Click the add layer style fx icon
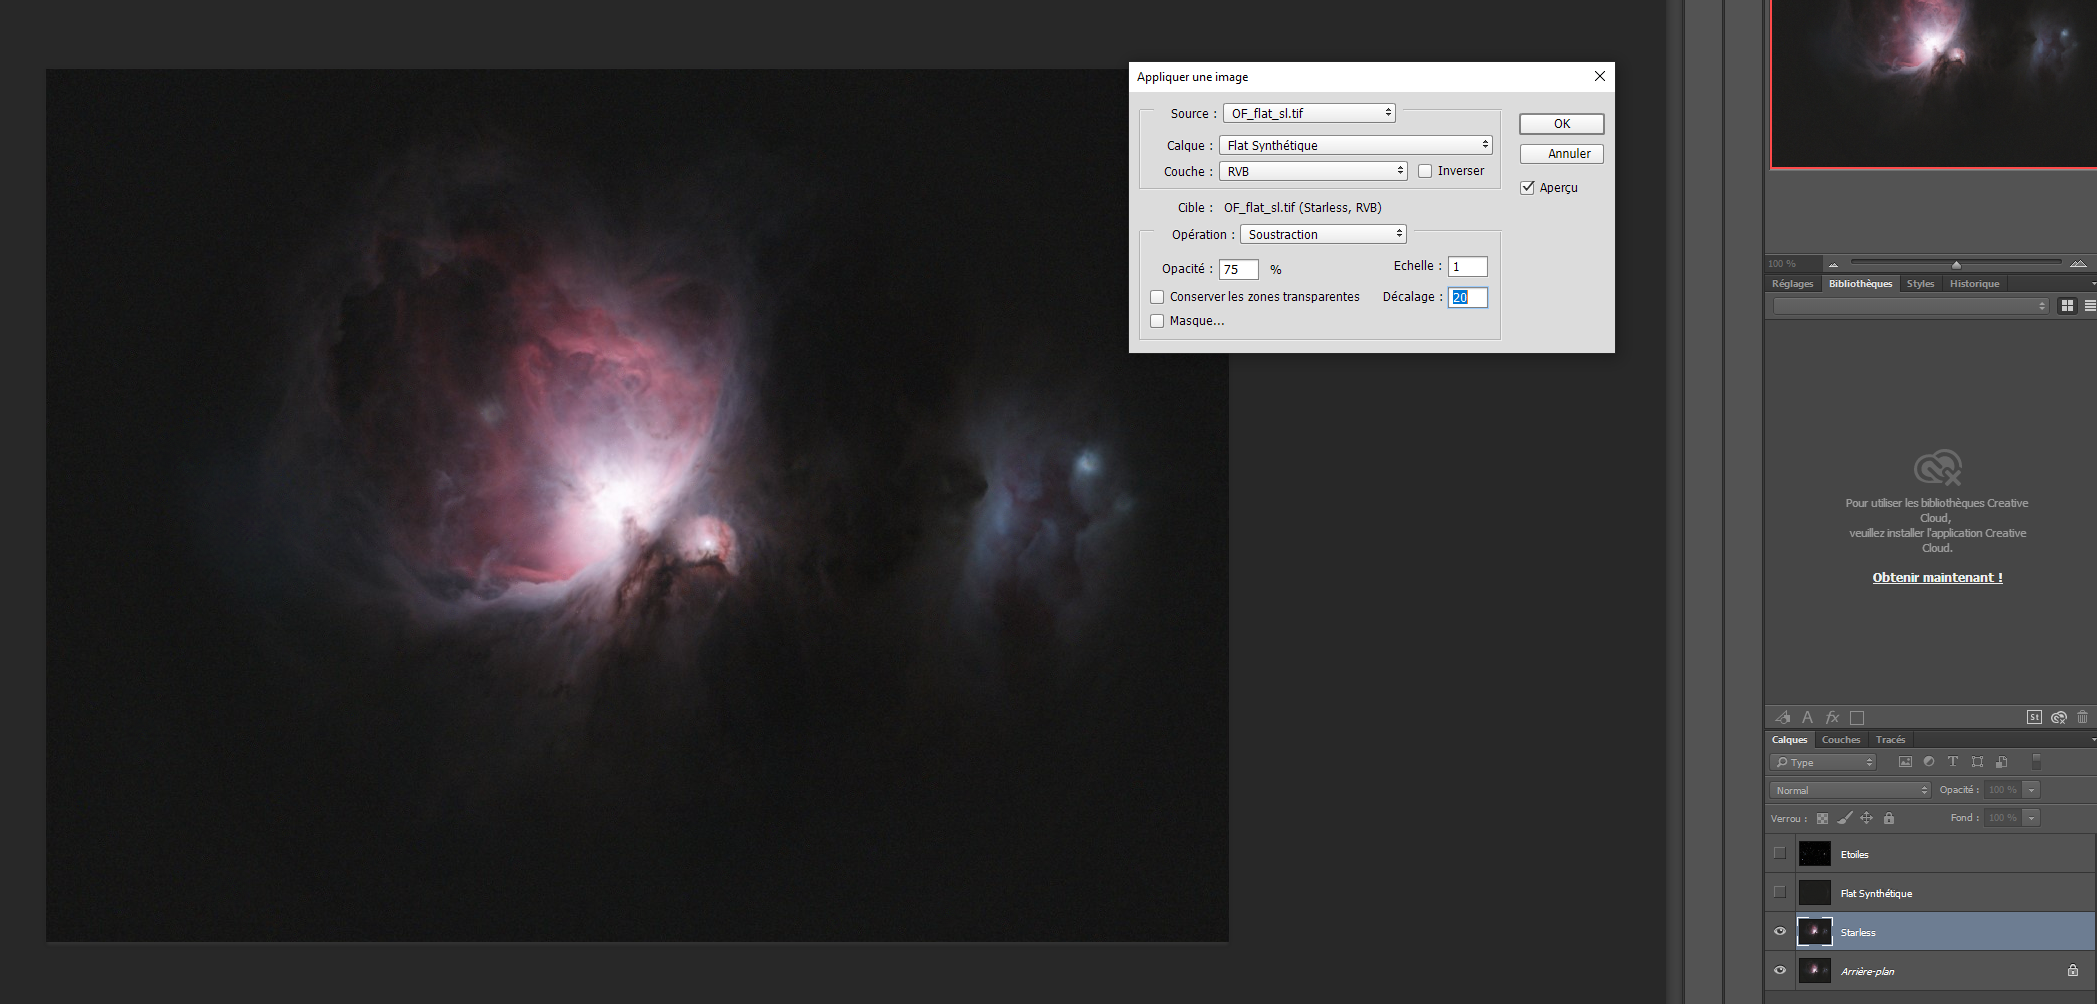The image size is (2097, 1004). pos(1832,717)
